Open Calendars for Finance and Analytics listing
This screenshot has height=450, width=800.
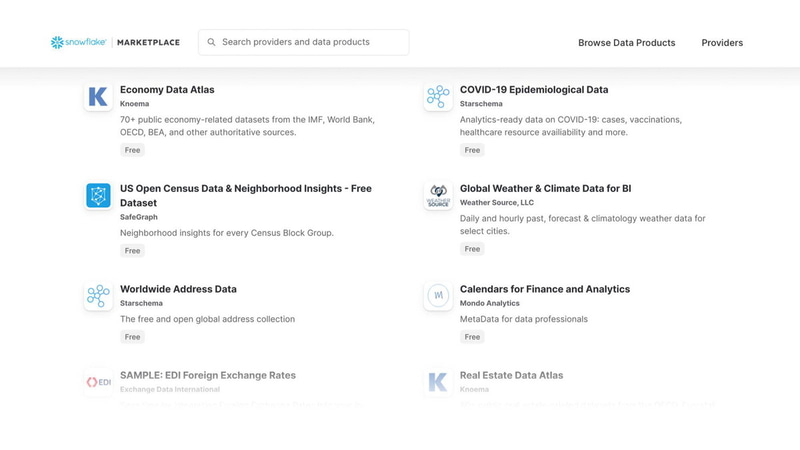click(x=545, y=289)
